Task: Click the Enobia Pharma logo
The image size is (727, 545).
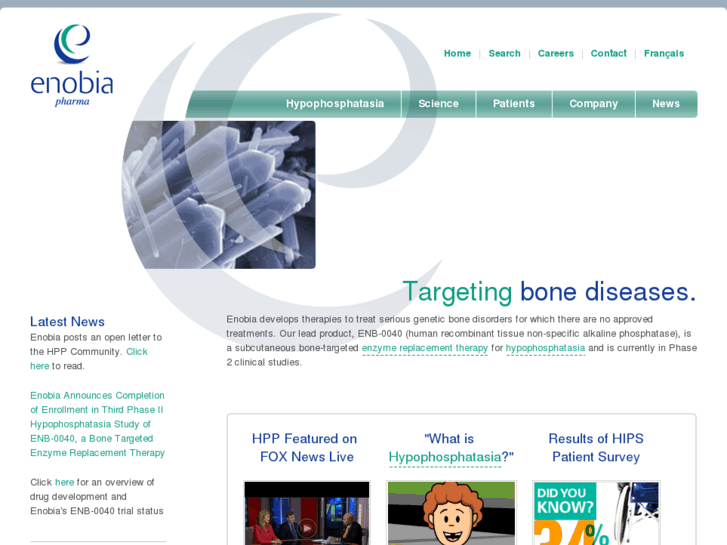Action: coord(72,65)
